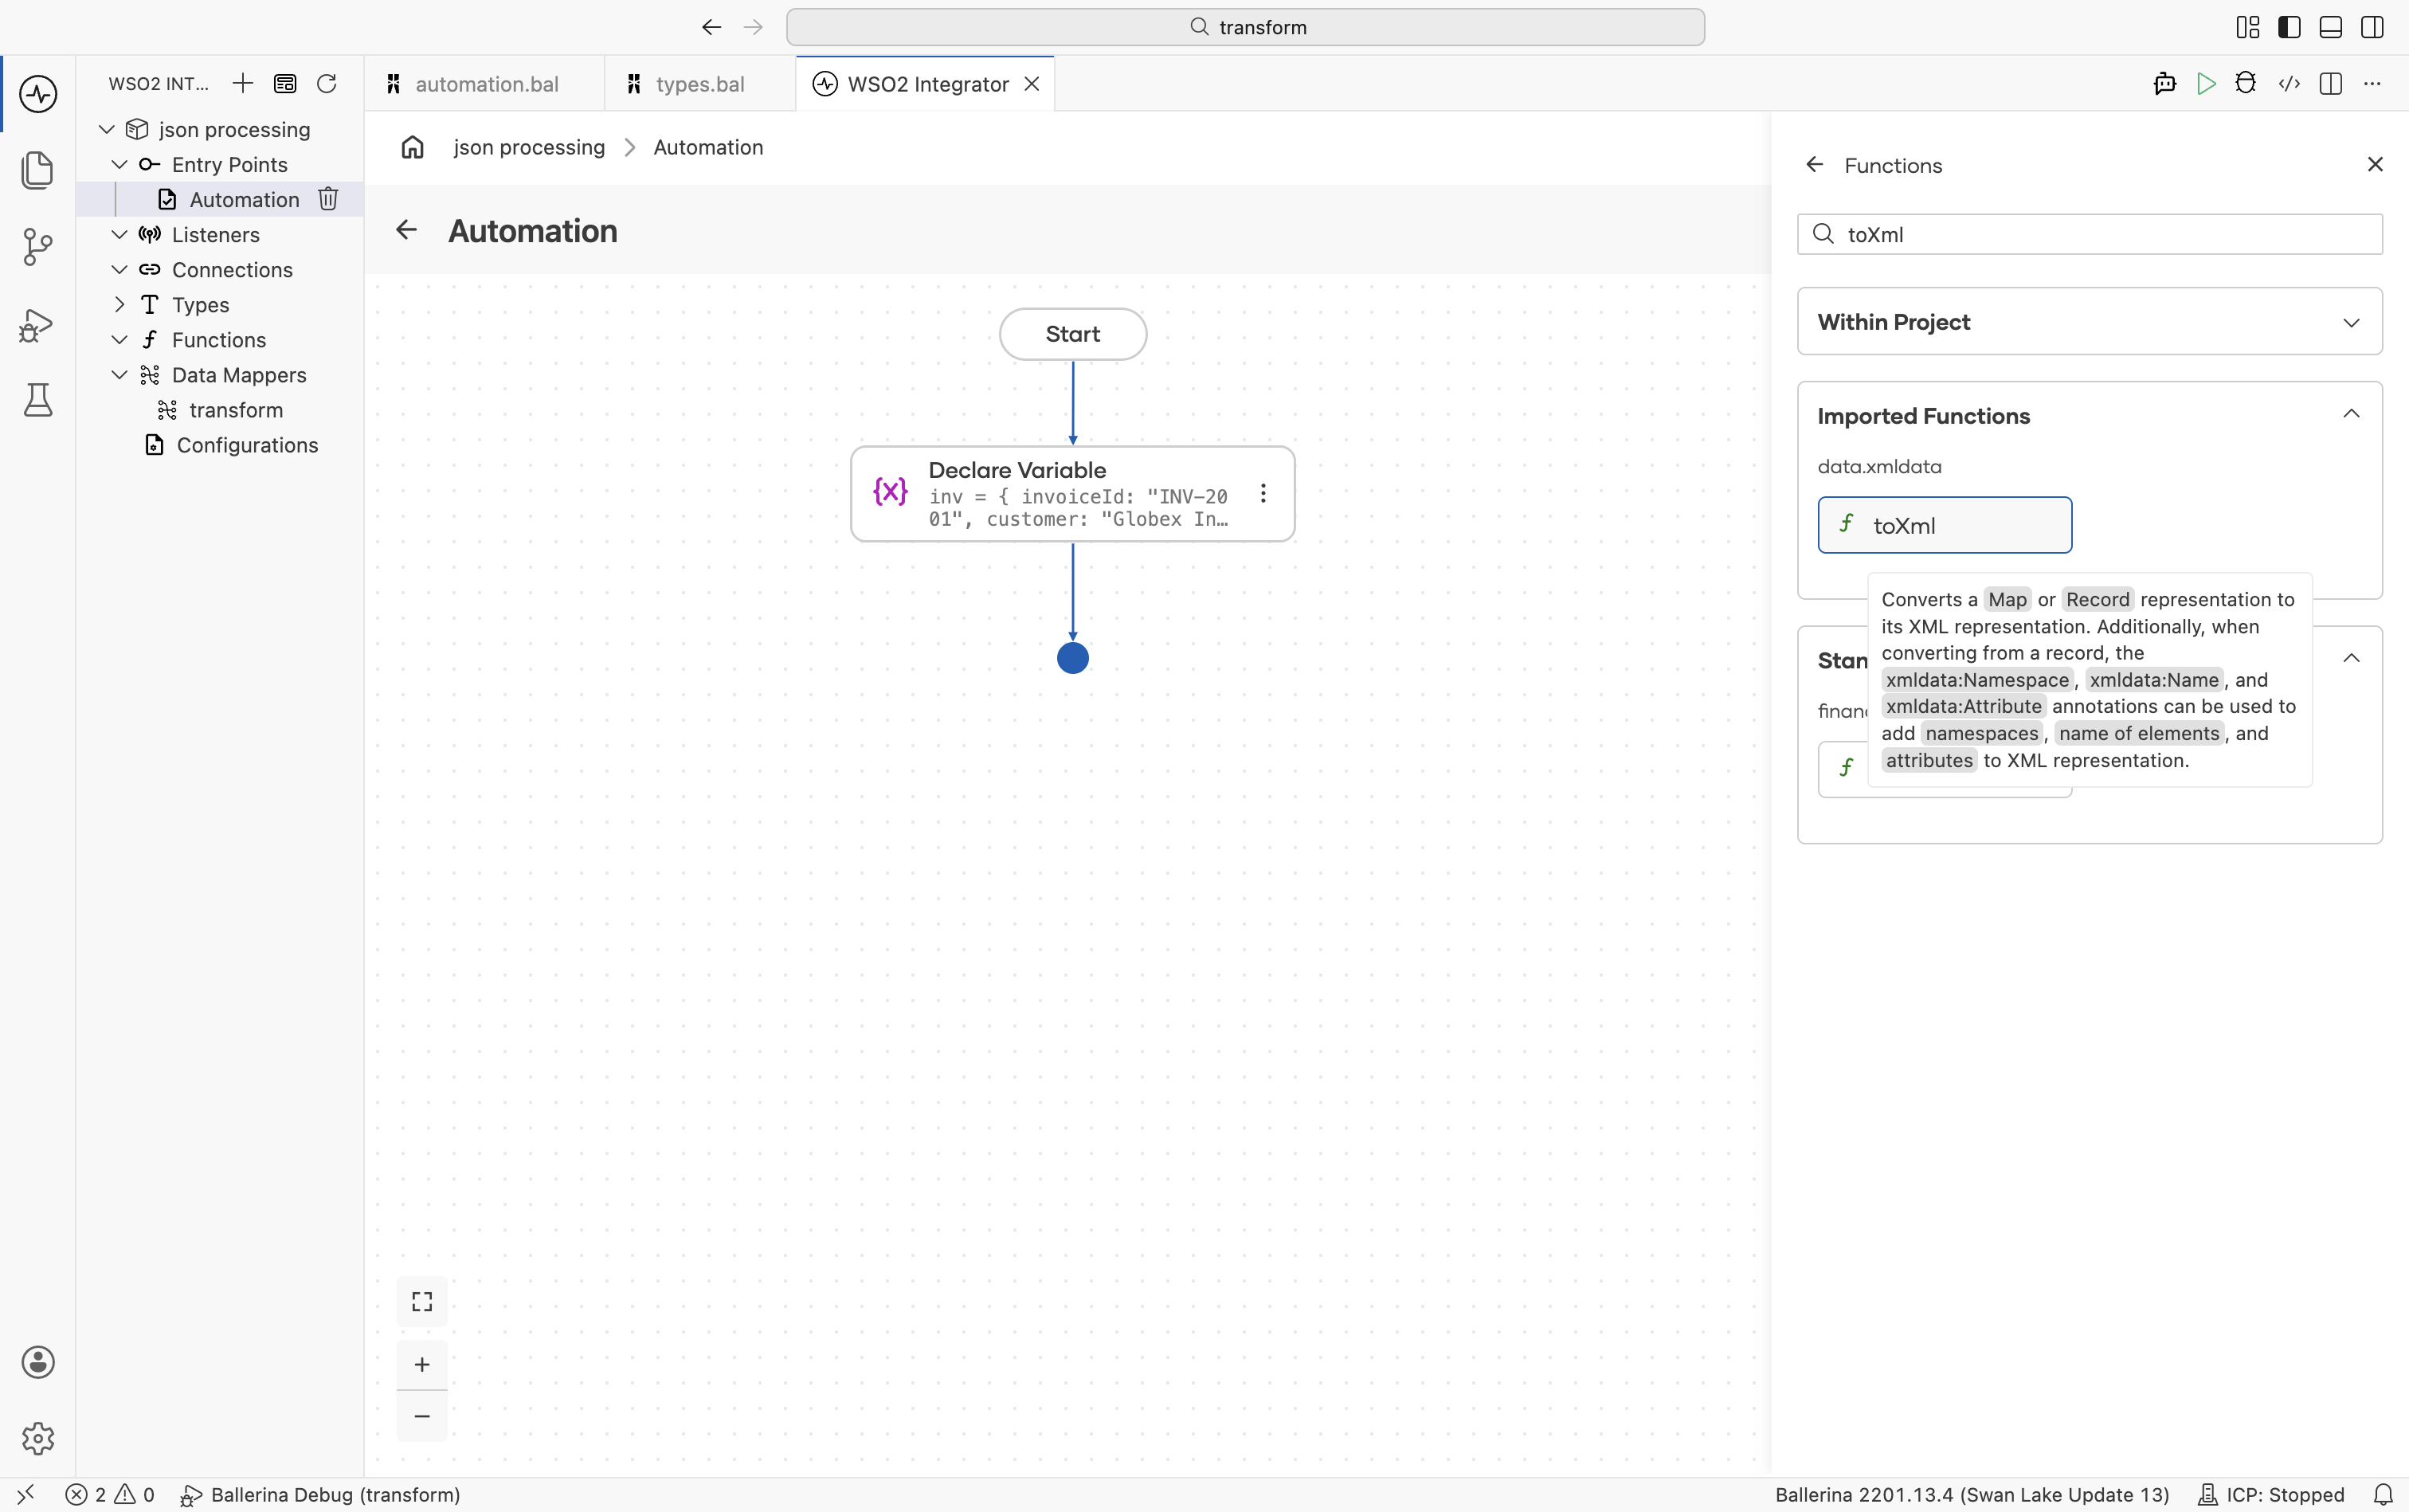Switch to the automation.bal tab
This screenshot has width=2409, height=1512.
click(x=485, y=84)
